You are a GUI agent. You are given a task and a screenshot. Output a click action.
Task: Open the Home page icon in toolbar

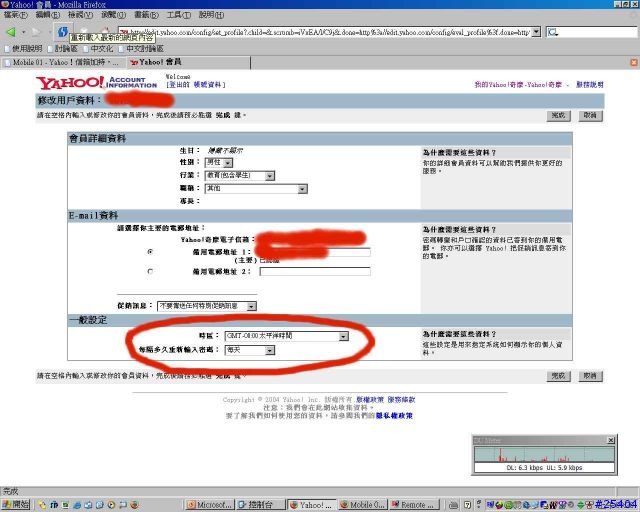[105, 31]
